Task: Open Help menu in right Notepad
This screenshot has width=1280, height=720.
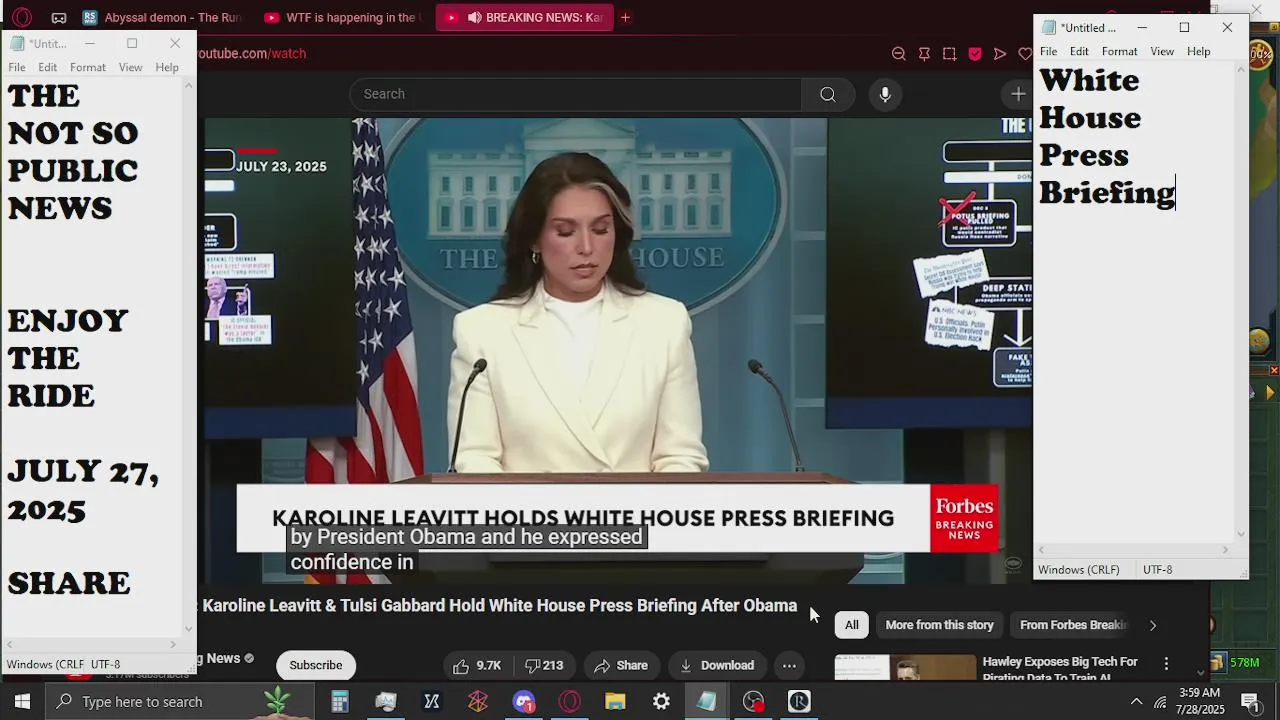Action: pyautogui.click(x=1198, y=51)
